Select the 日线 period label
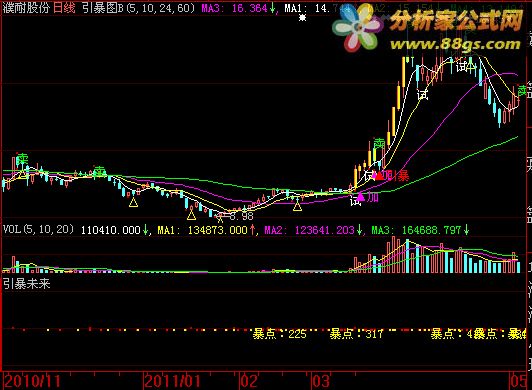Image resolution: width=532 pixels, height=390 pixels. [x=64, y=8]
